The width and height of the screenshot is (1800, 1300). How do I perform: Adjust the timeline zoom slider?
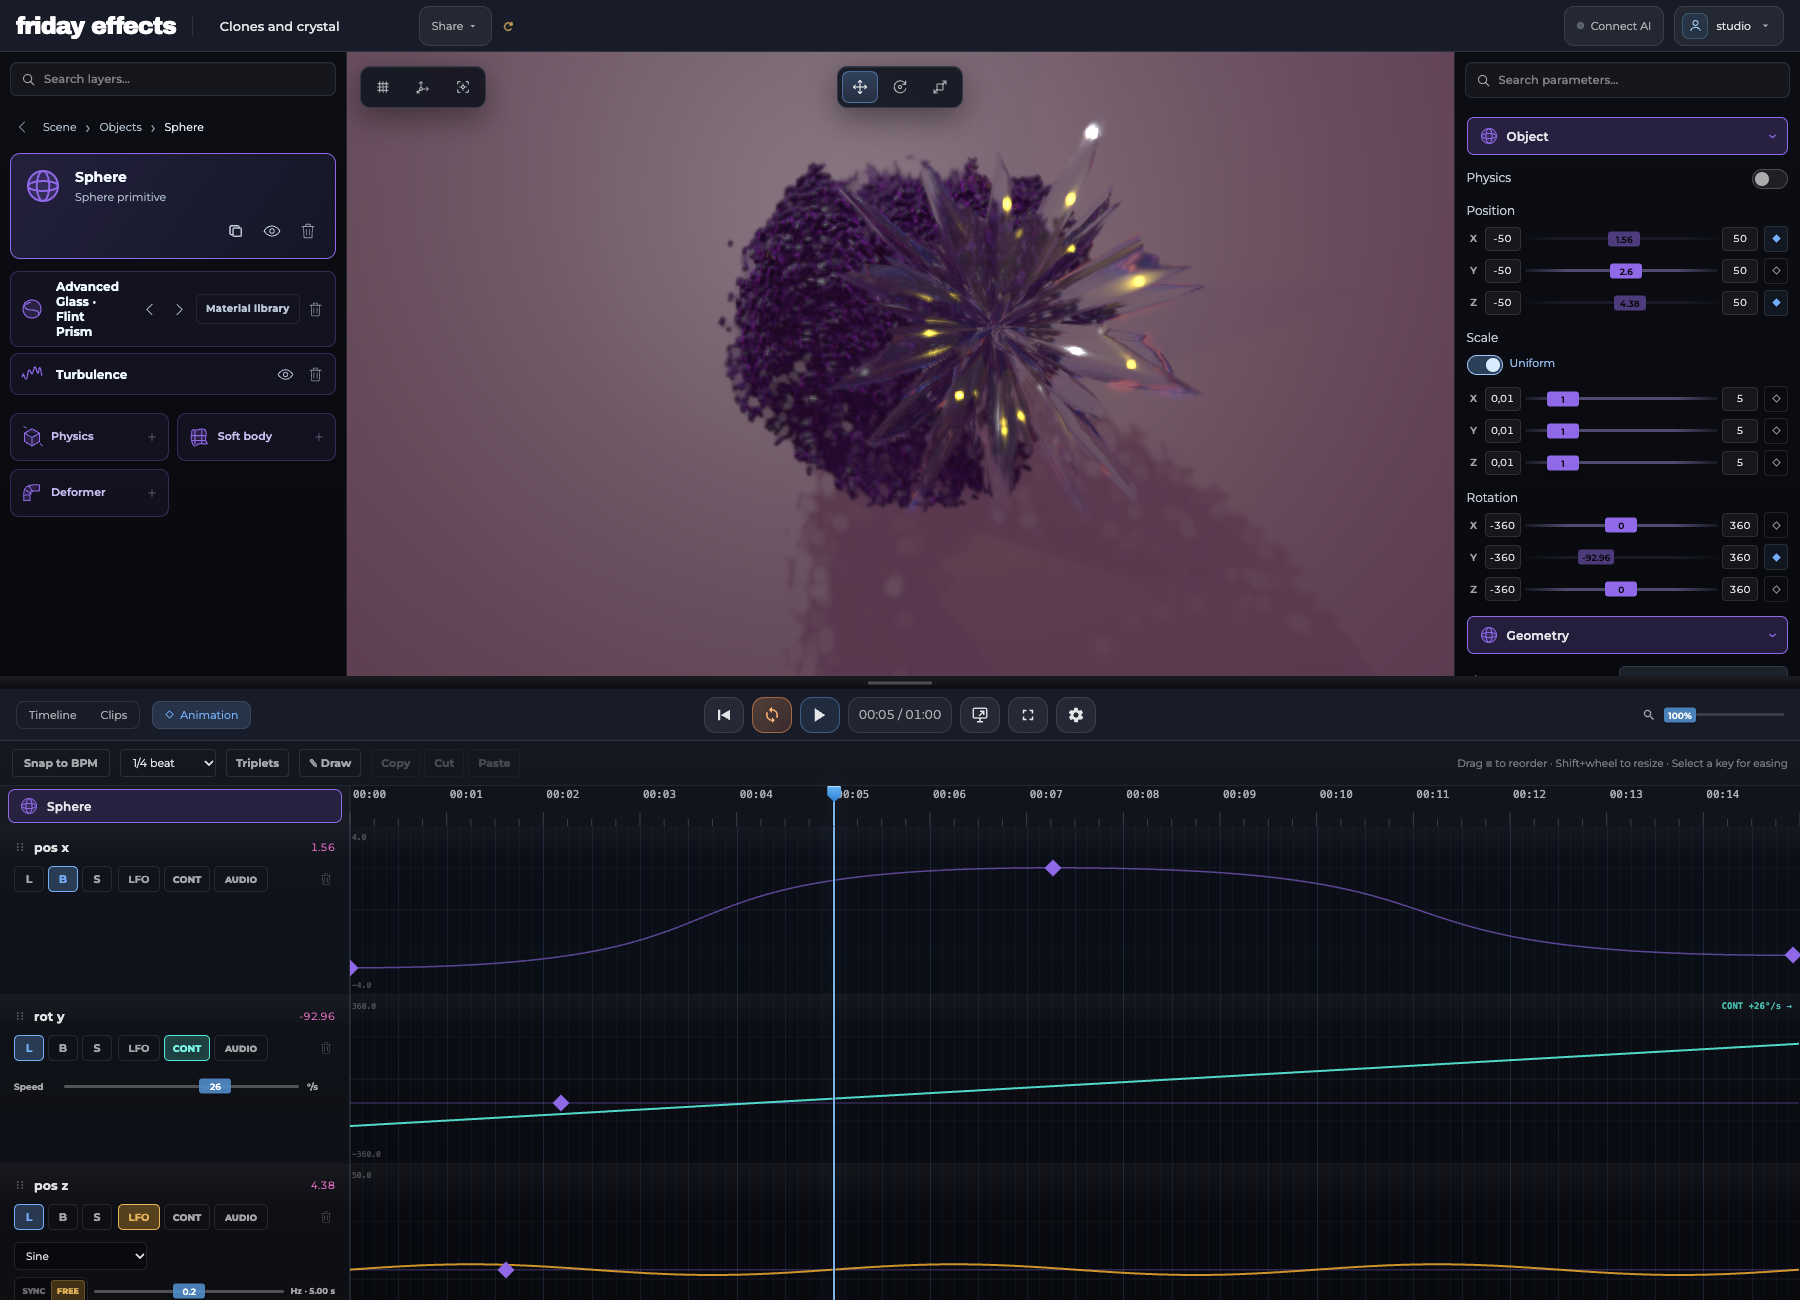[1724, 715]
